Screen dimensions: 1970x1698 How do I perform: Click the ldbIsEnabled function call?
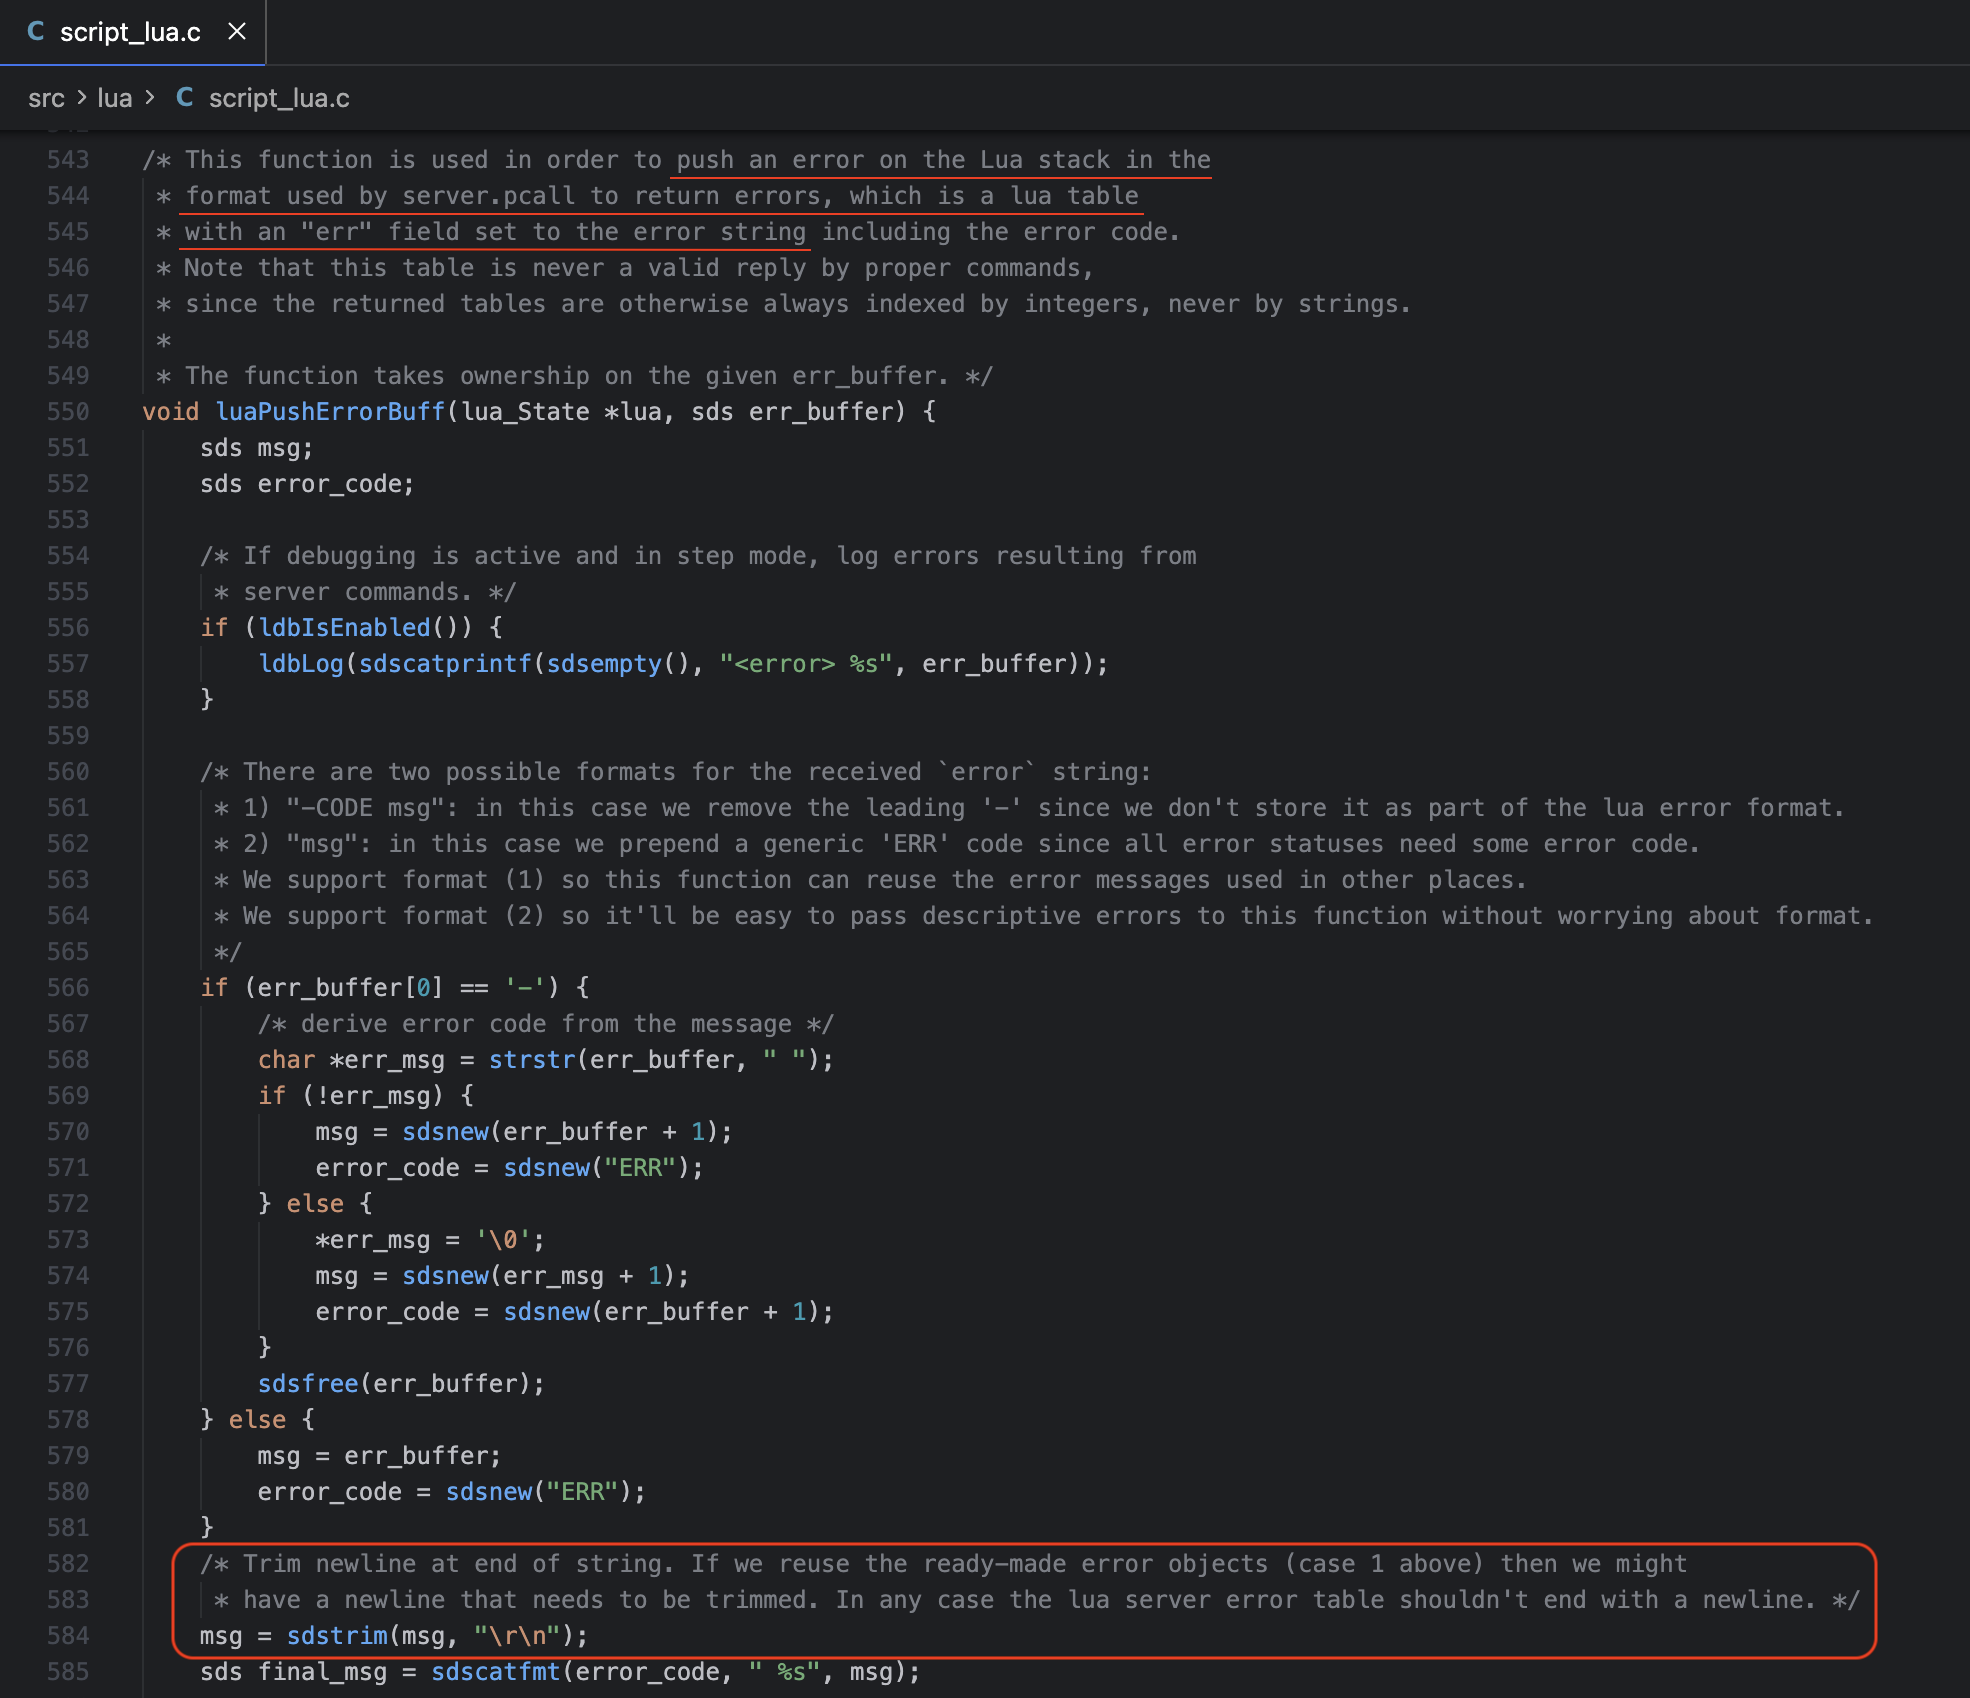coord(344,628)
